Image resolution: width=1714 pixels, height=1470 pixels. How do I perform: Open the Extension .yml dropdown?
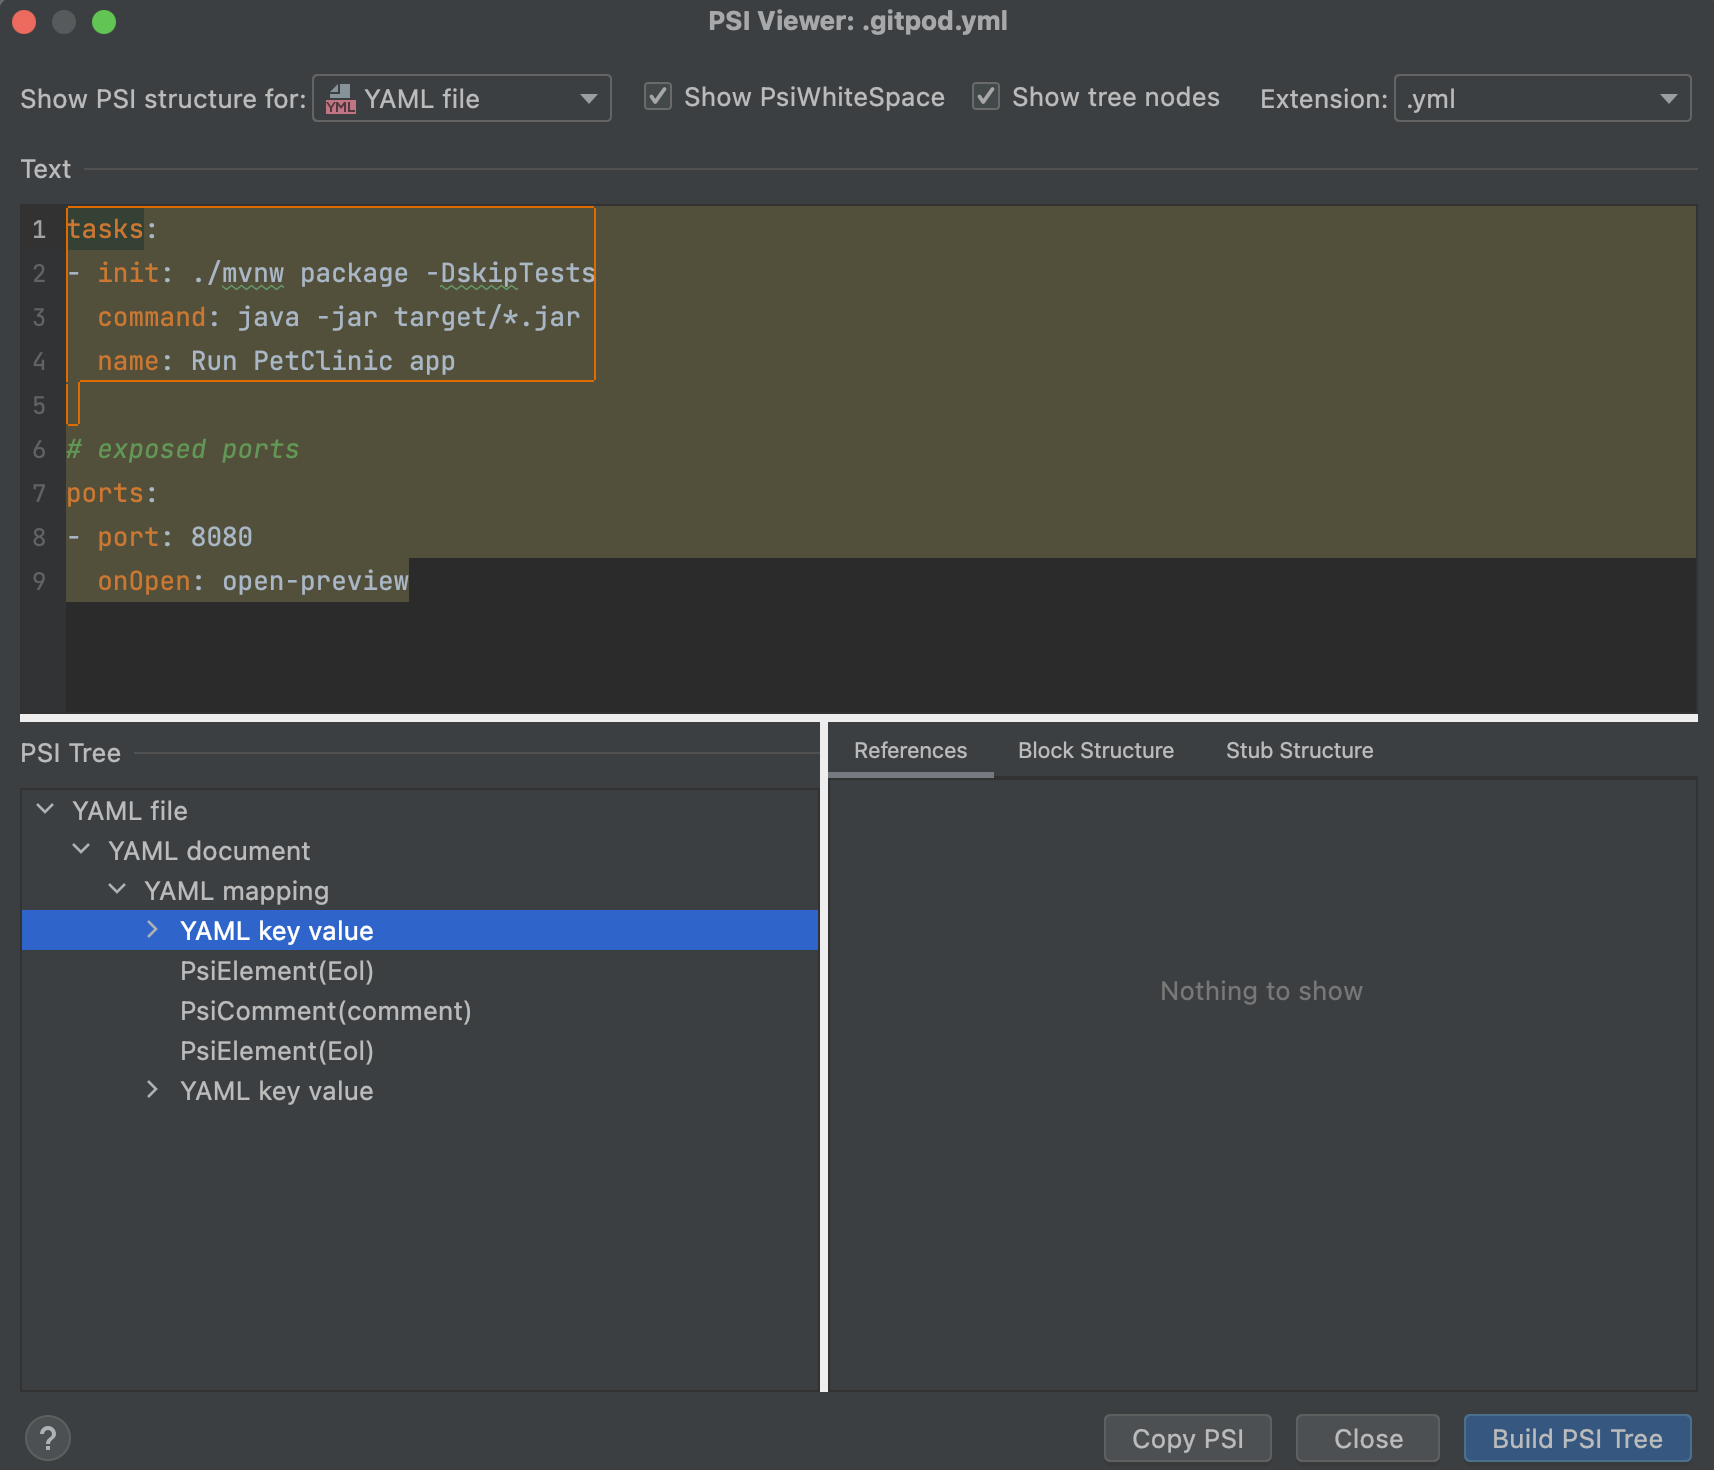click(1542, 99)
